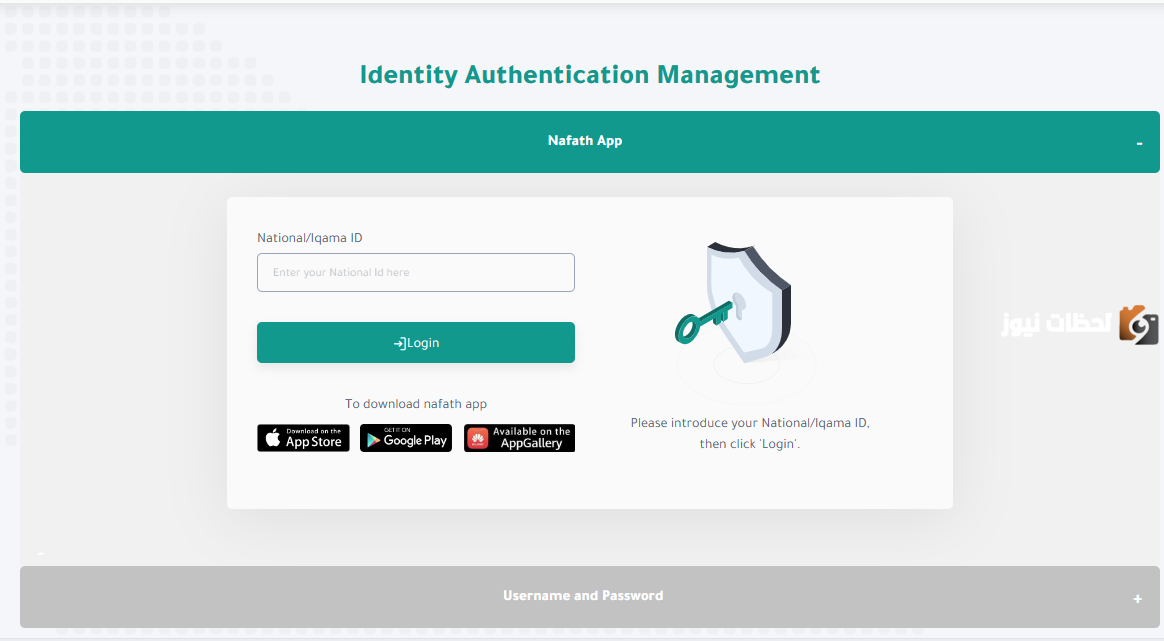Open the App Store download badge
Image resolution: width=1164 pixels, height=641 pixels.
pos(303,438)
